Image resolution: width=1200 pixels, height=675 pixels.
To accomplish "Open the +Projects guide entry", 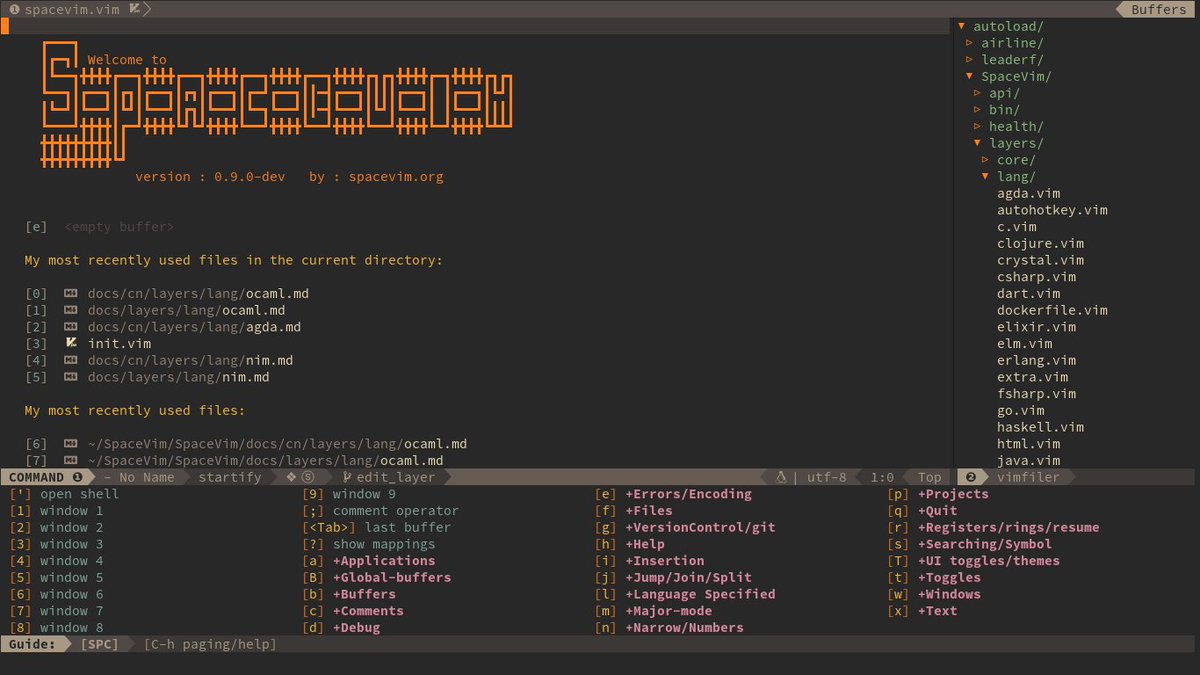I will (x=953, y=494).
